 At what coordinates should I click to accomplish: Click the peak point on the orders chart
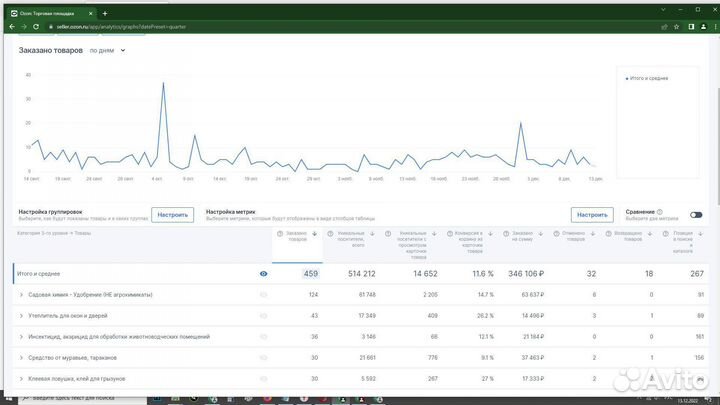(163, 83)
